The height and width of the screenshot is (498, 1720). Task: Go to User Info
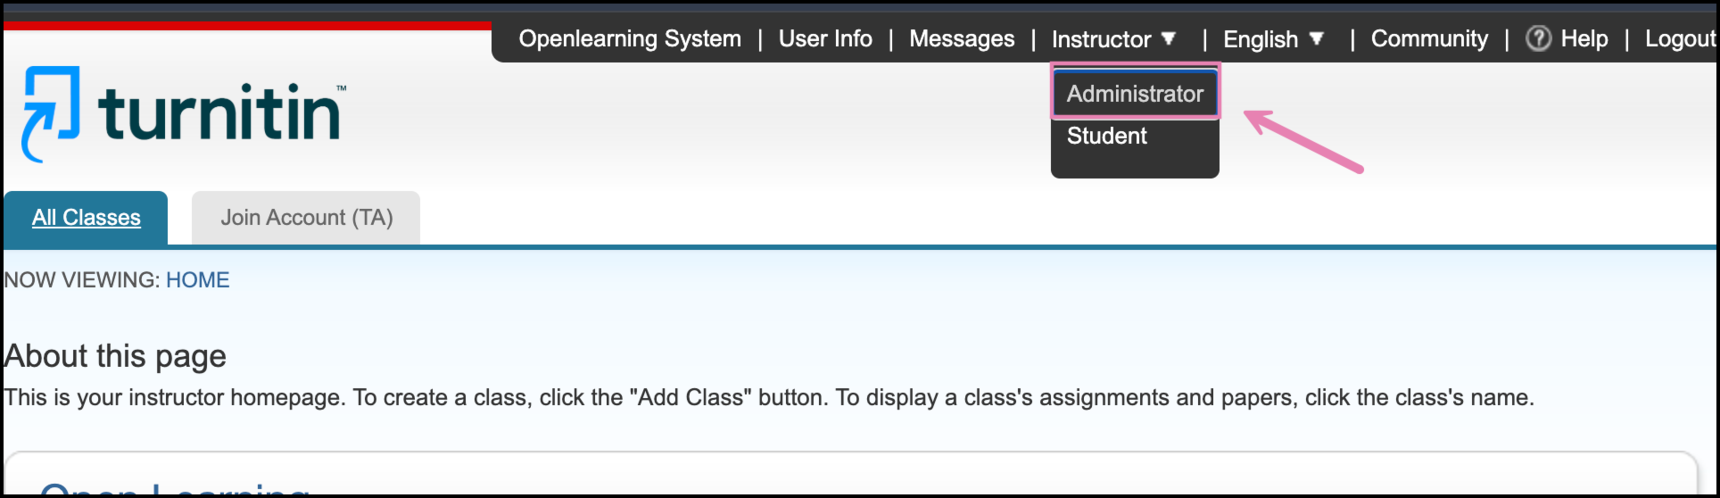[825, 39]
